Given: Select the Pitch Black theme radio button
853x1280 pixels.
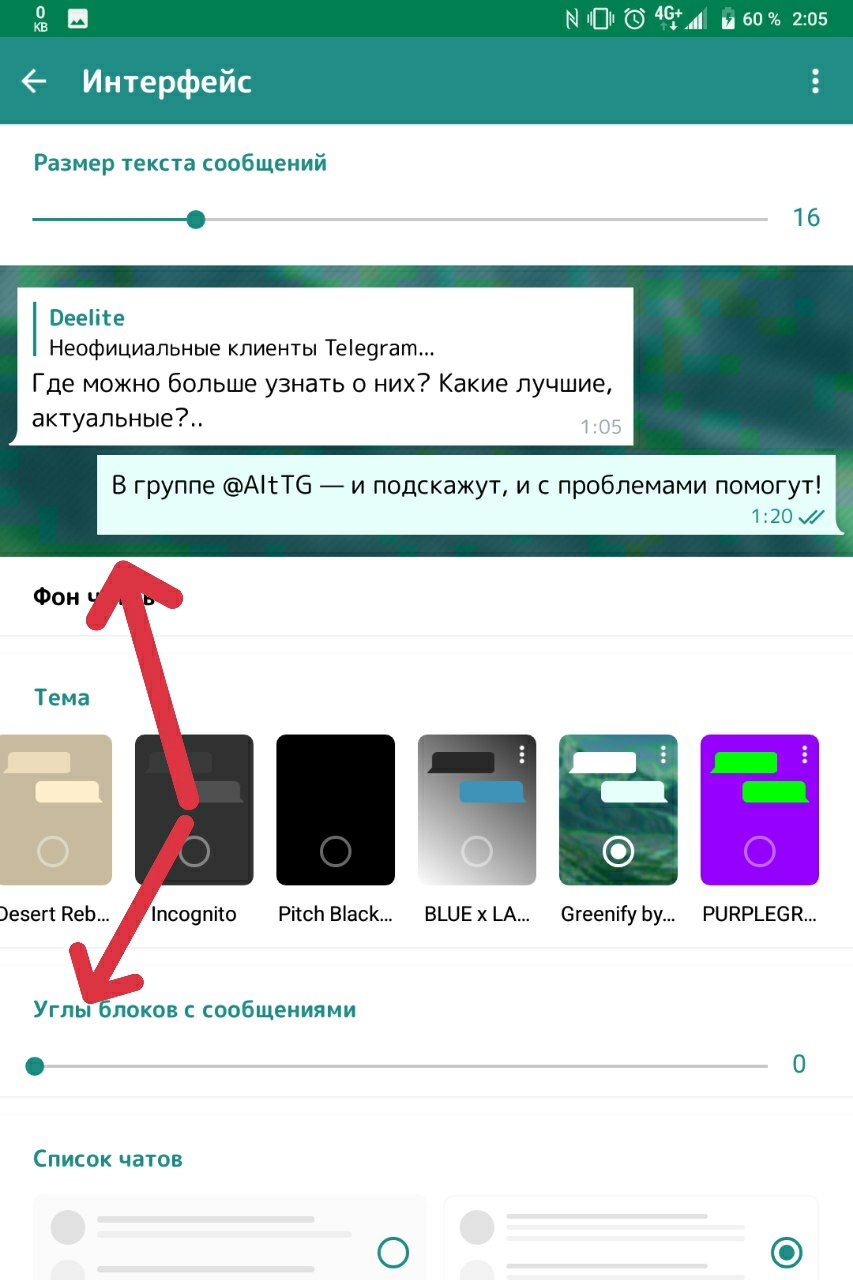Looking at the screenshot, I should coord(335,851).
